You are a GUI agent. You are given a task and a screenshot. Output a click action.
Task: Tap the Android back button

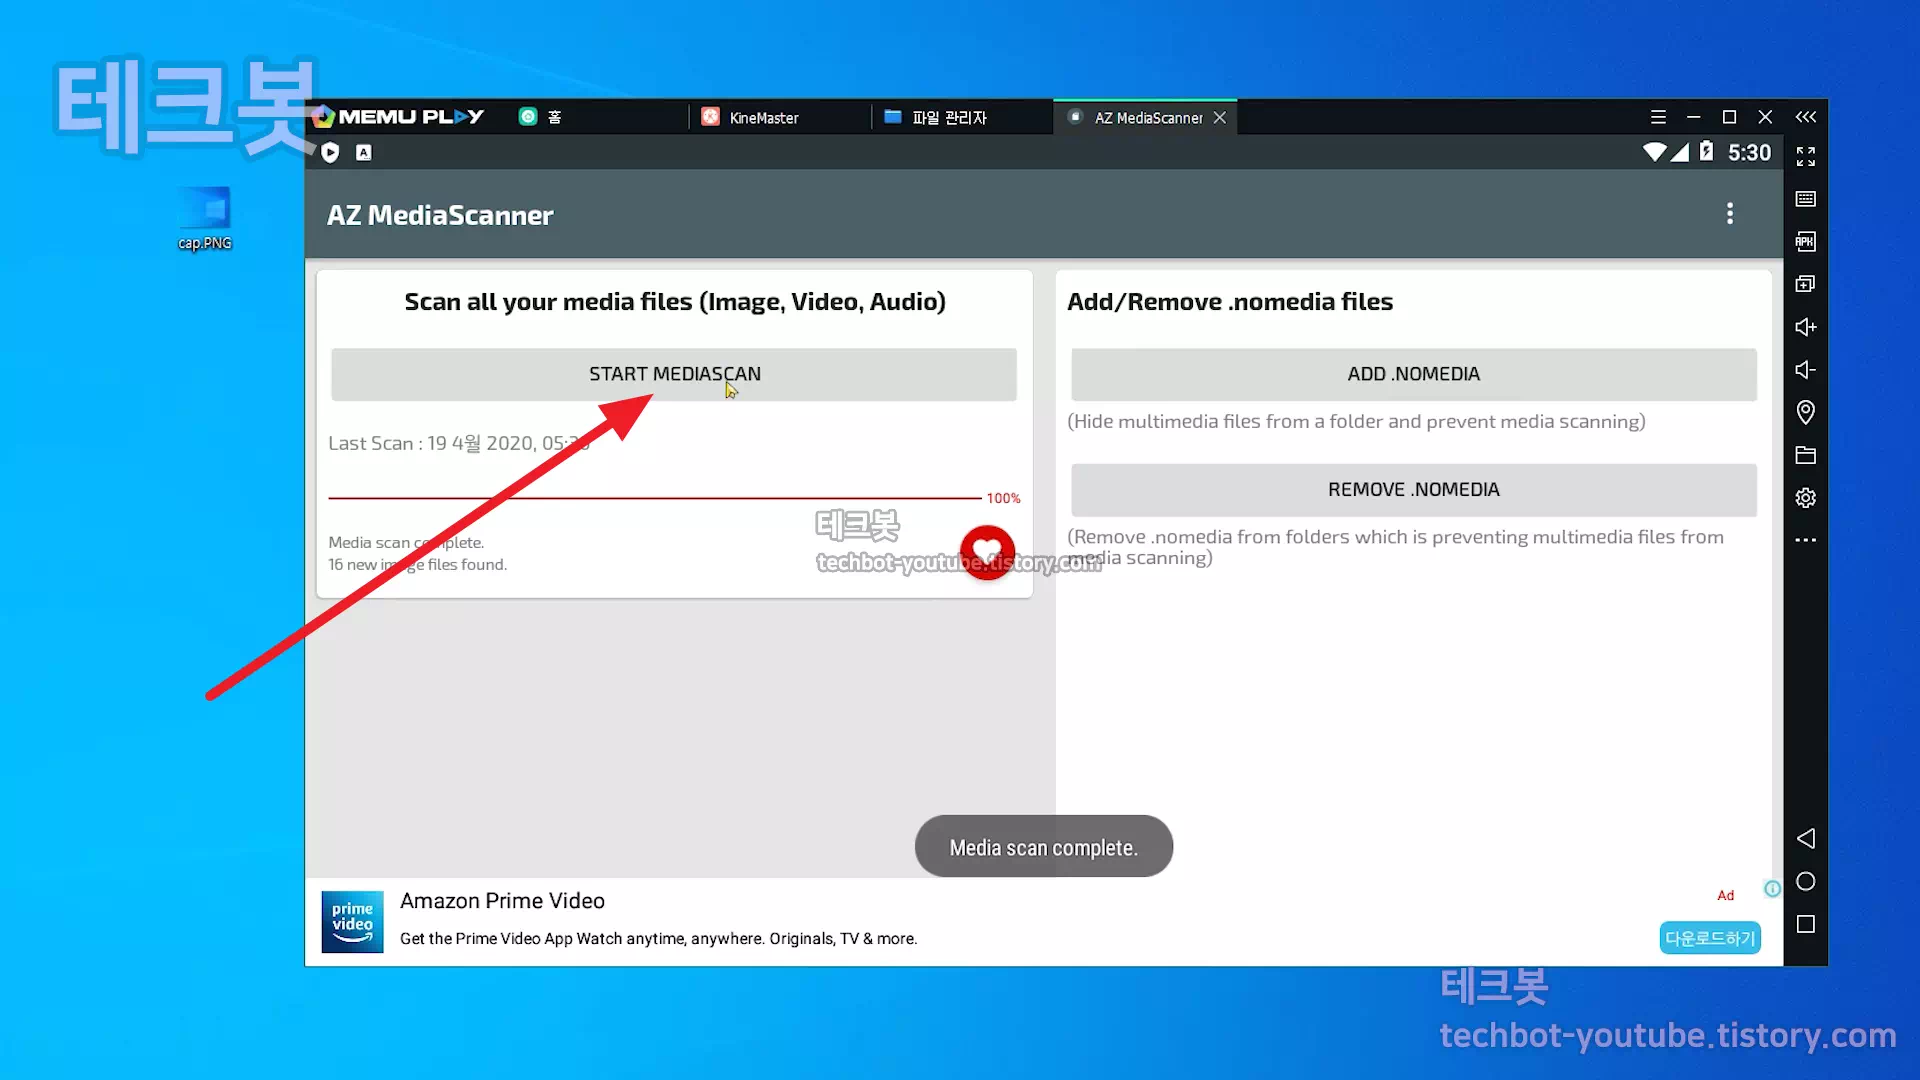click(1805, 838)
